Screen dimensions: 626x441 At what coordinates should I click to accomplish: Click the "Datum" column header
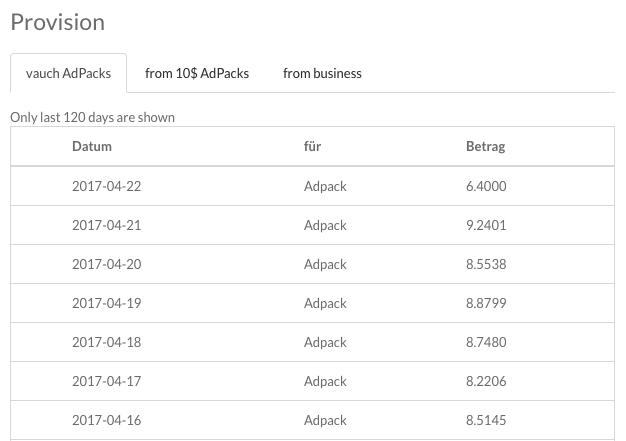click(92, 146)
